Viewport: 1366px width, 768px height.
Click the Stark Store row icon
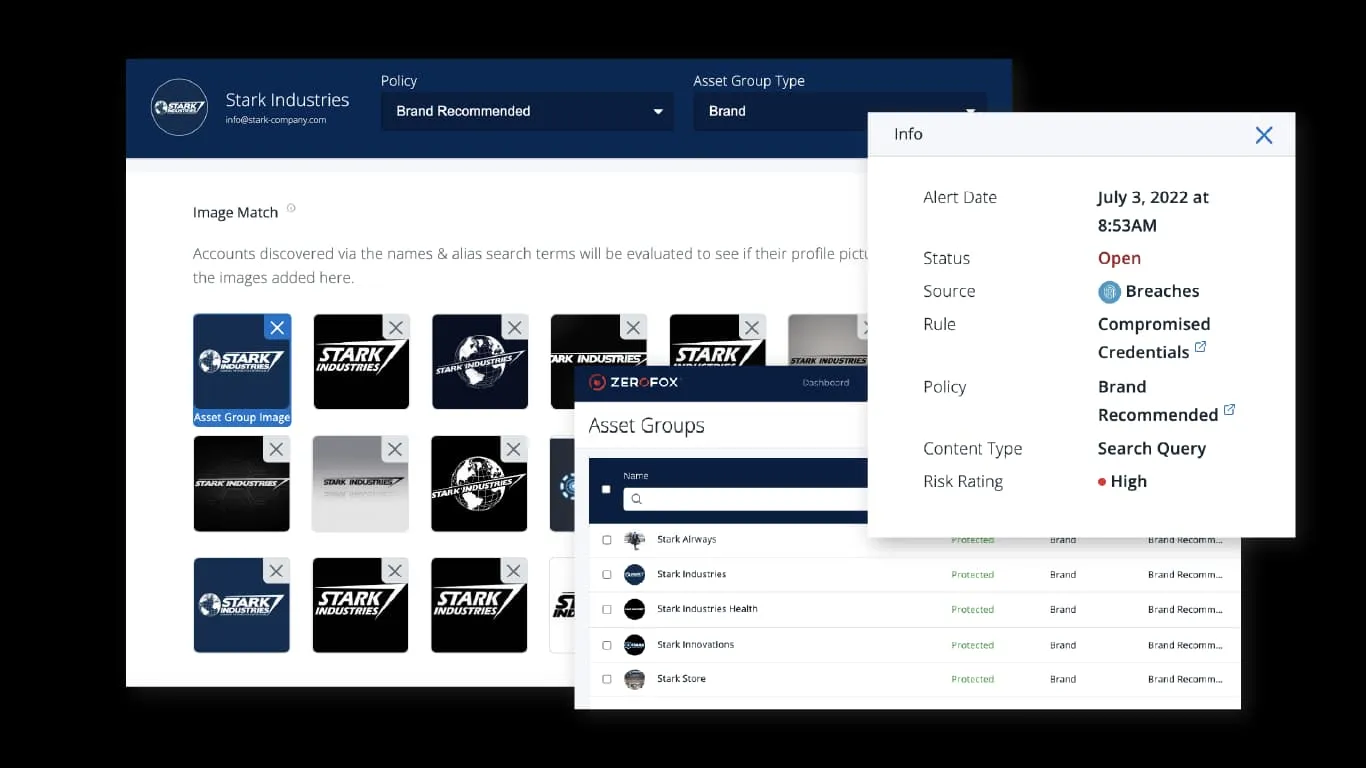634,679
